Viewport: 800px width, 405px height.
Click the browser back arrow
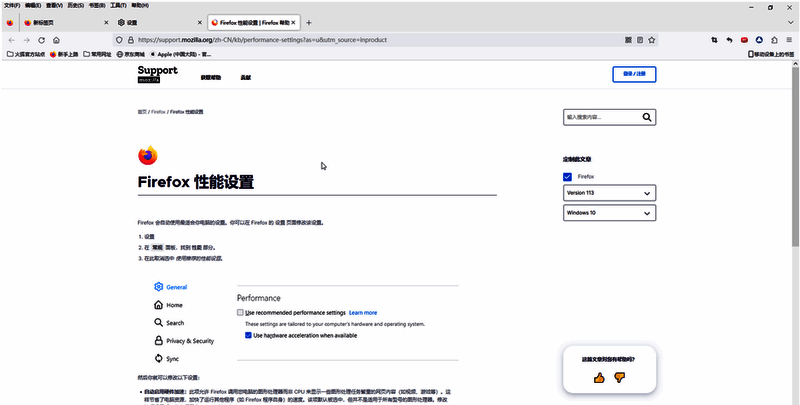point(11,40)
